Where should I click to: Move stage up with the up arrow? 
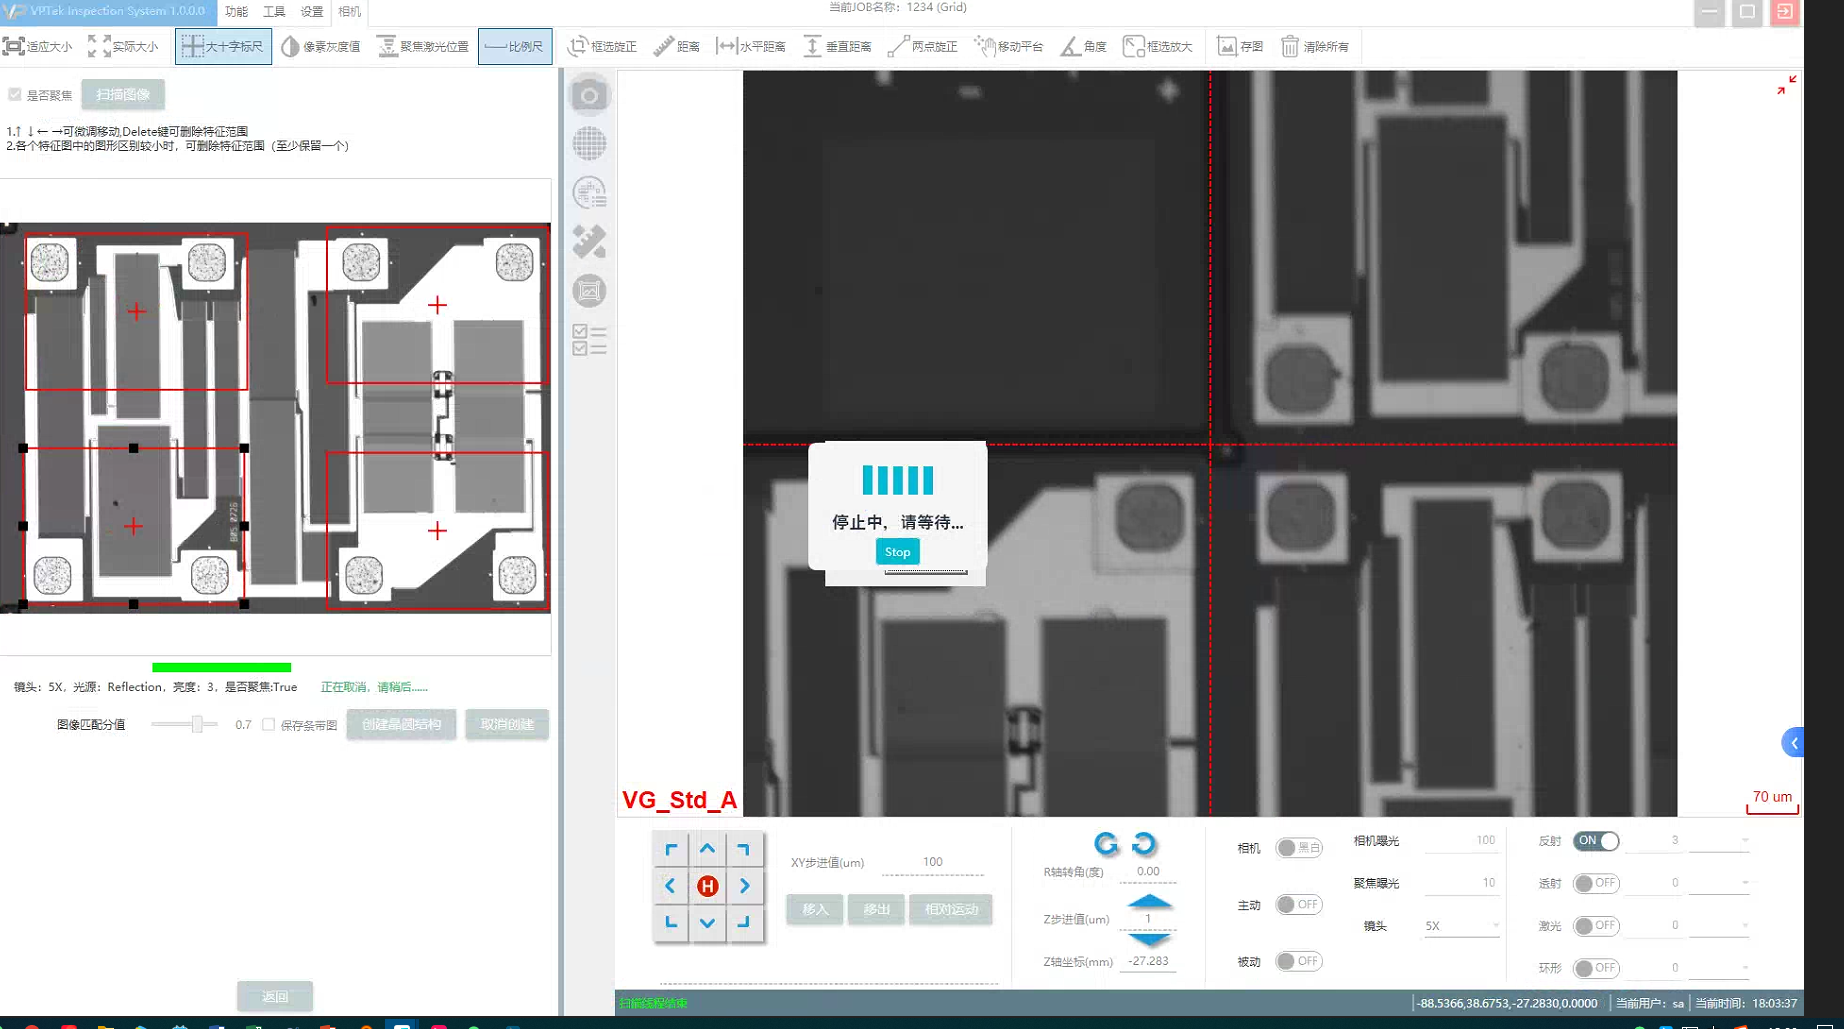tap(707, 849)
